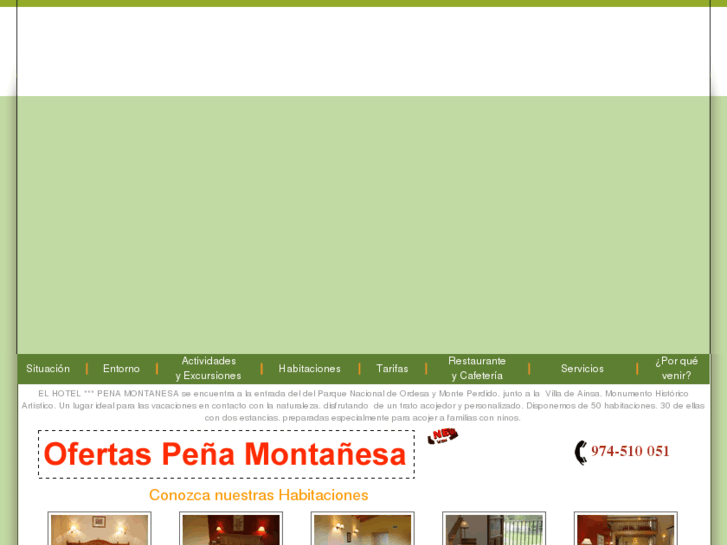The width and height of the screenshot is (727, 545).
Task: Open the third room thumbnail with wall lamps
Action: [363, 529]
